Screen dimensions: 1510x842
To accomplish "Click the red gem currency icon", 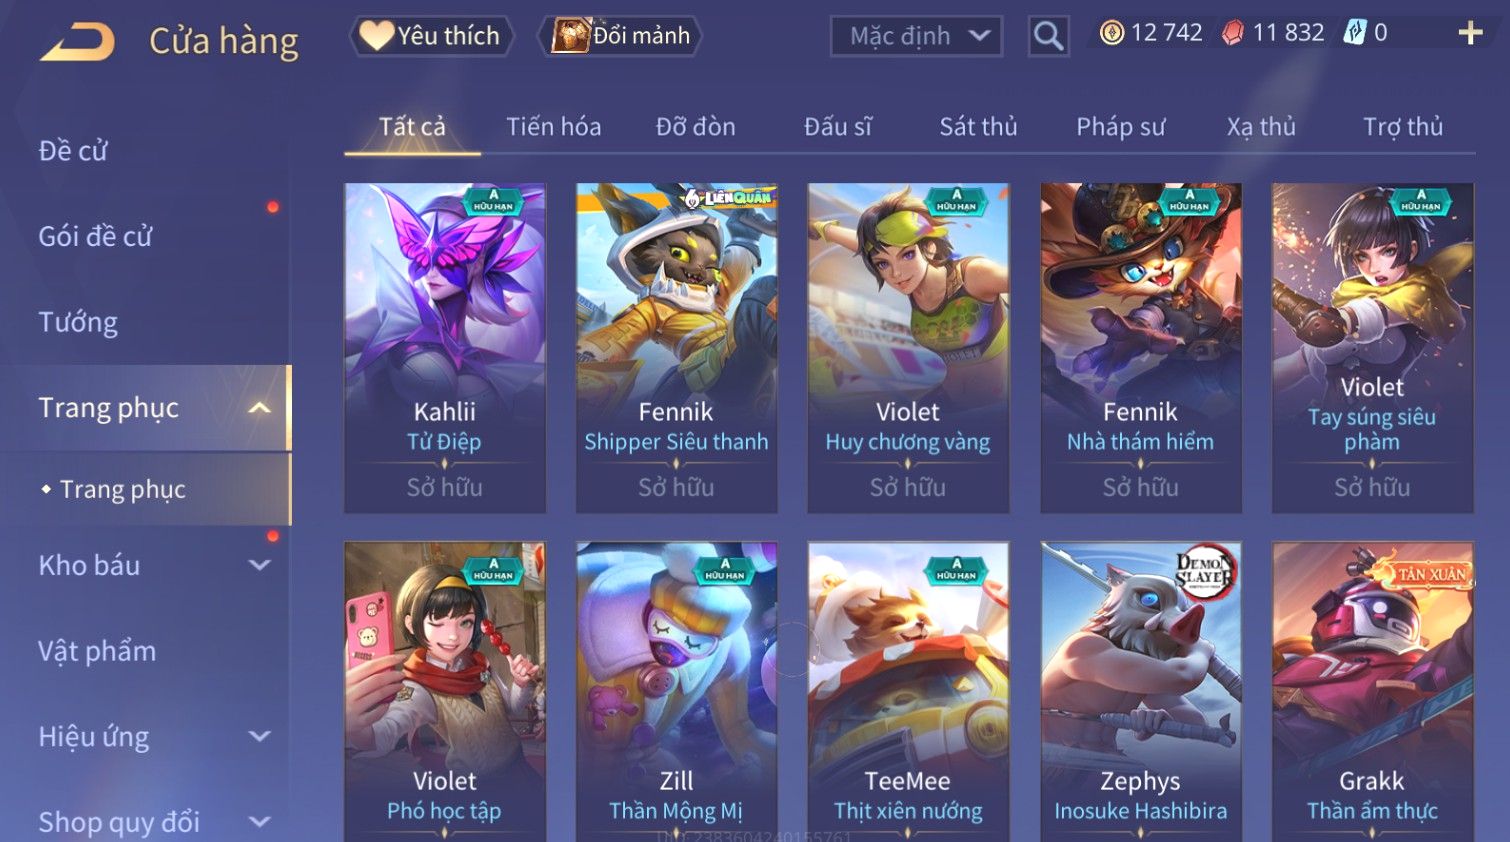I will click(x=1233, y=33).
